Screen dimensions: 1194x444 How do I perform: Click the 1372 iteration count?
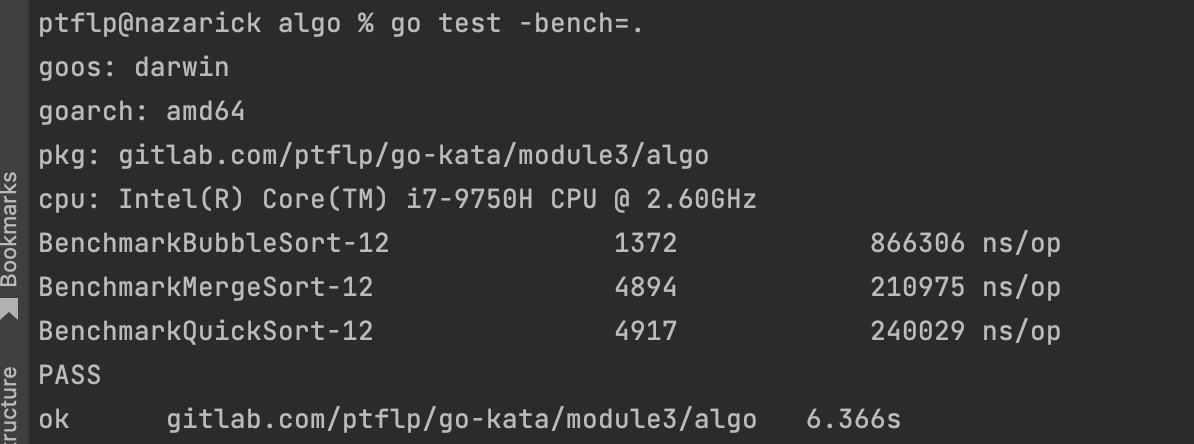645,243
